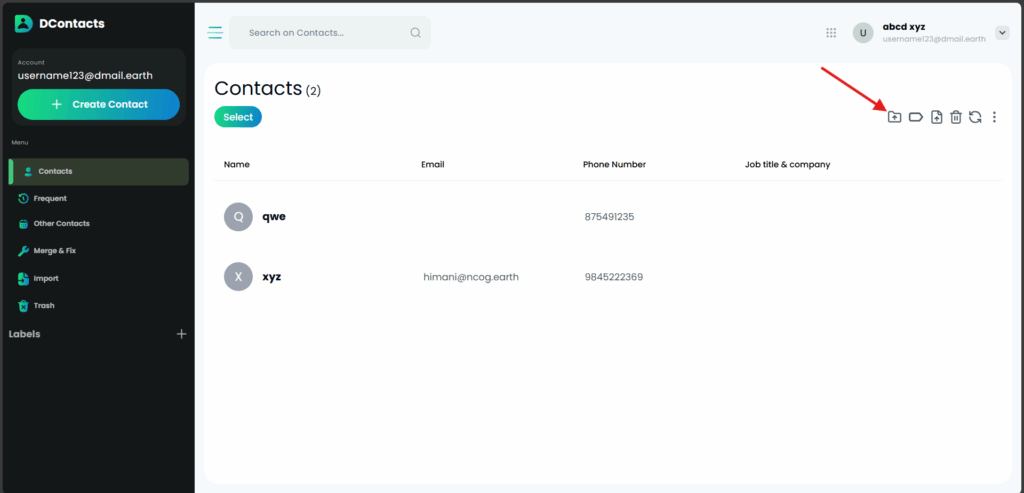Viewport: 1024px width, 493px height.
Task: Click the Select button
Action: [238, 117]
